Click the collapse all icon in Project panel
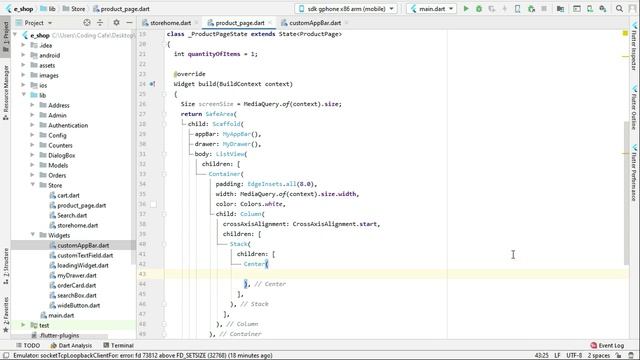The image size is (640, 360). click(x=100, y=23)
